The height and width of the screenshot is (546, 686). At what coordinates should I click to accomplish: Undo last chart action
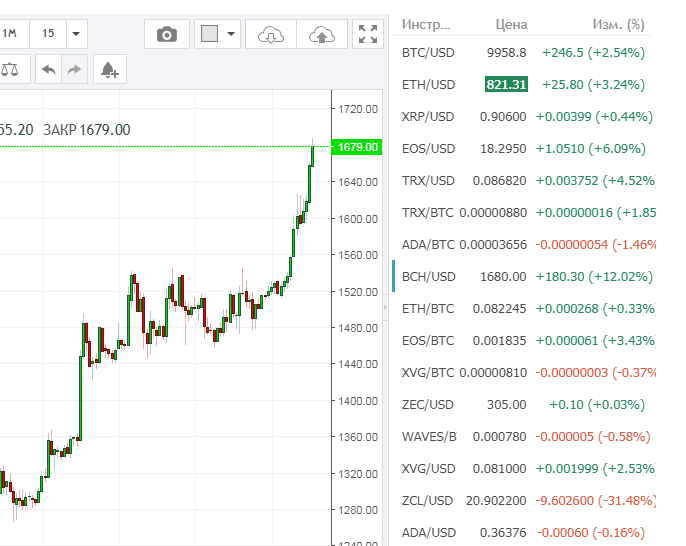pyautogui.click(x=49, y=69)
